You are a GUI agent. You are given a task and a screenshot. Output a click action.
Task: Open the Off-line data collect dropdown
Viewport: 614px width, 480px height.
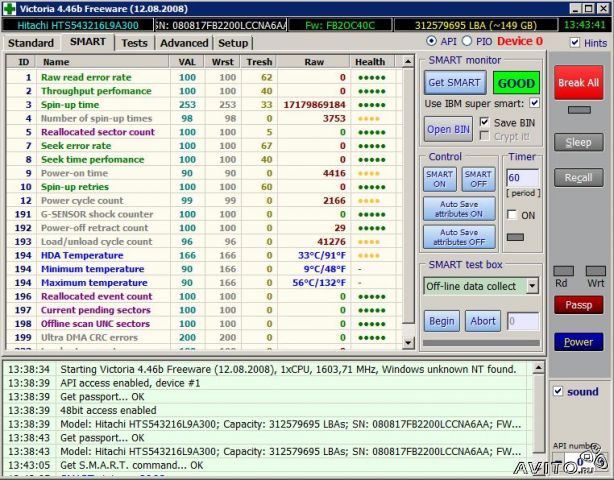(532, 286)
